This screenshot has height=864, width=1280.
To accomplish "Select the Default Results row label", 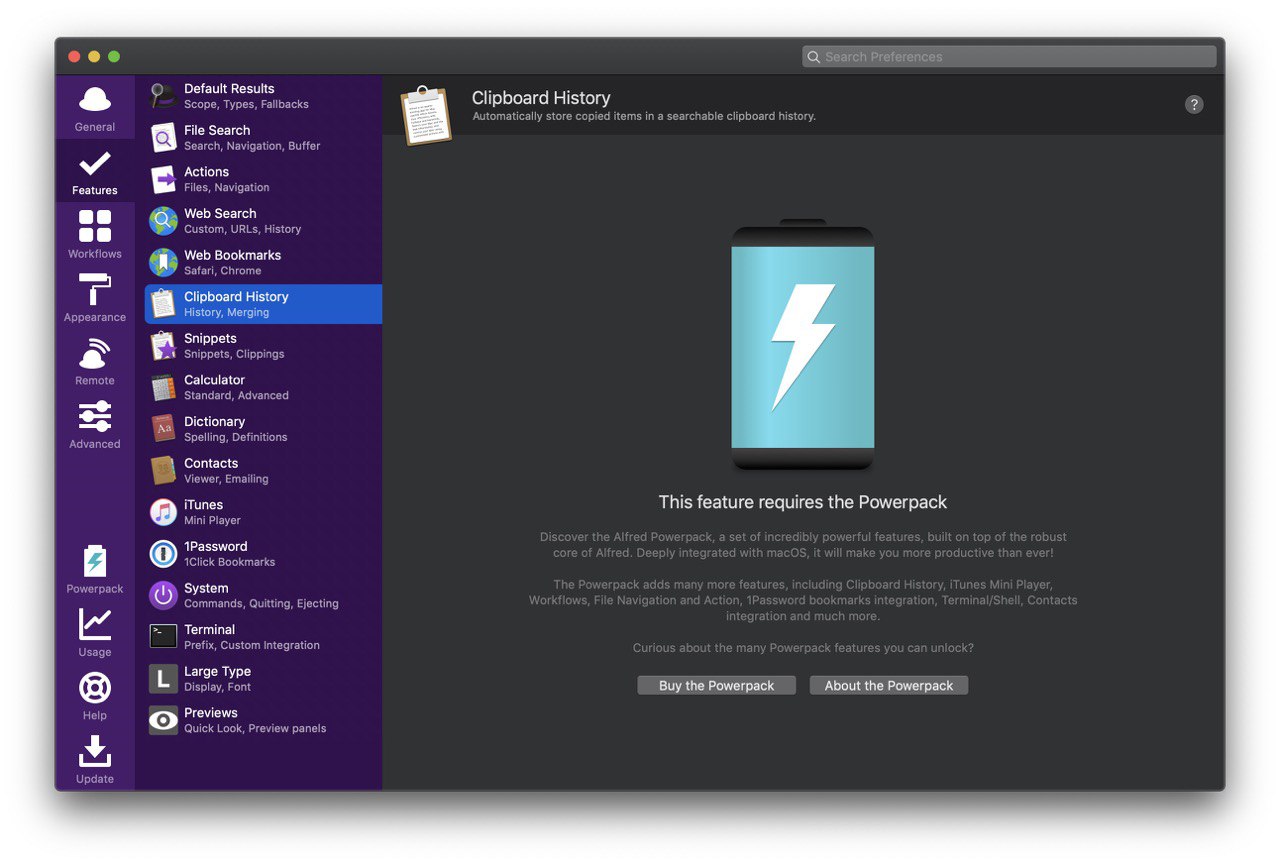I will [x=229, y=89].
